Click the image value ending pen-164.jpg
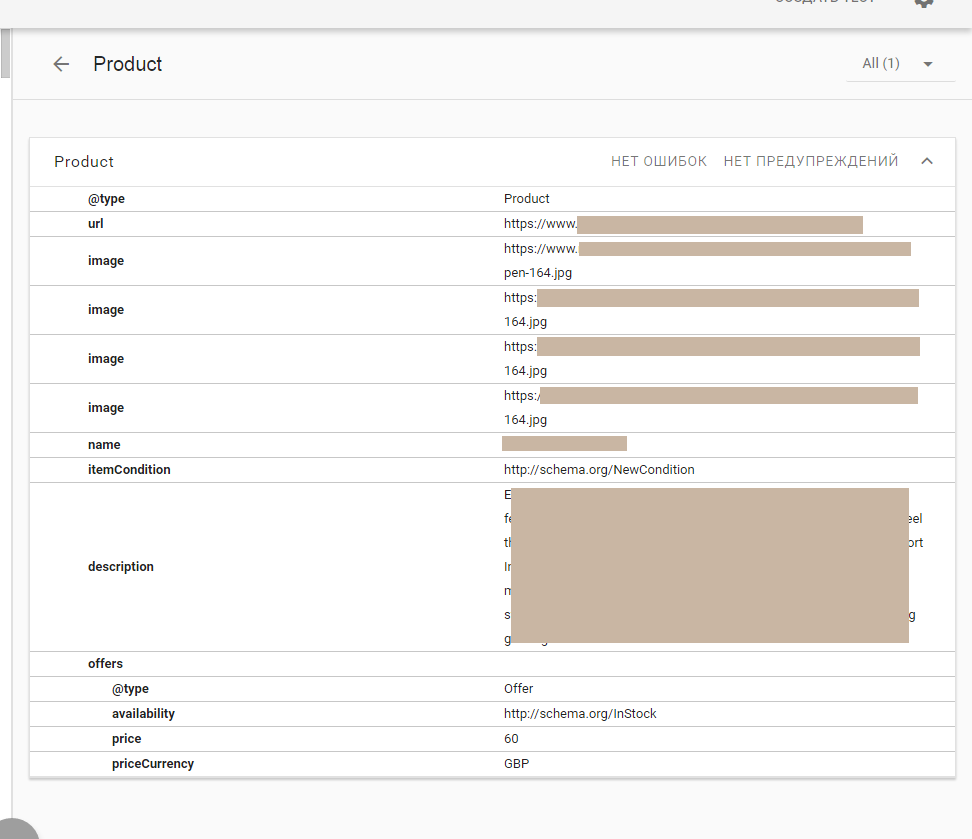 click(538, 272)
